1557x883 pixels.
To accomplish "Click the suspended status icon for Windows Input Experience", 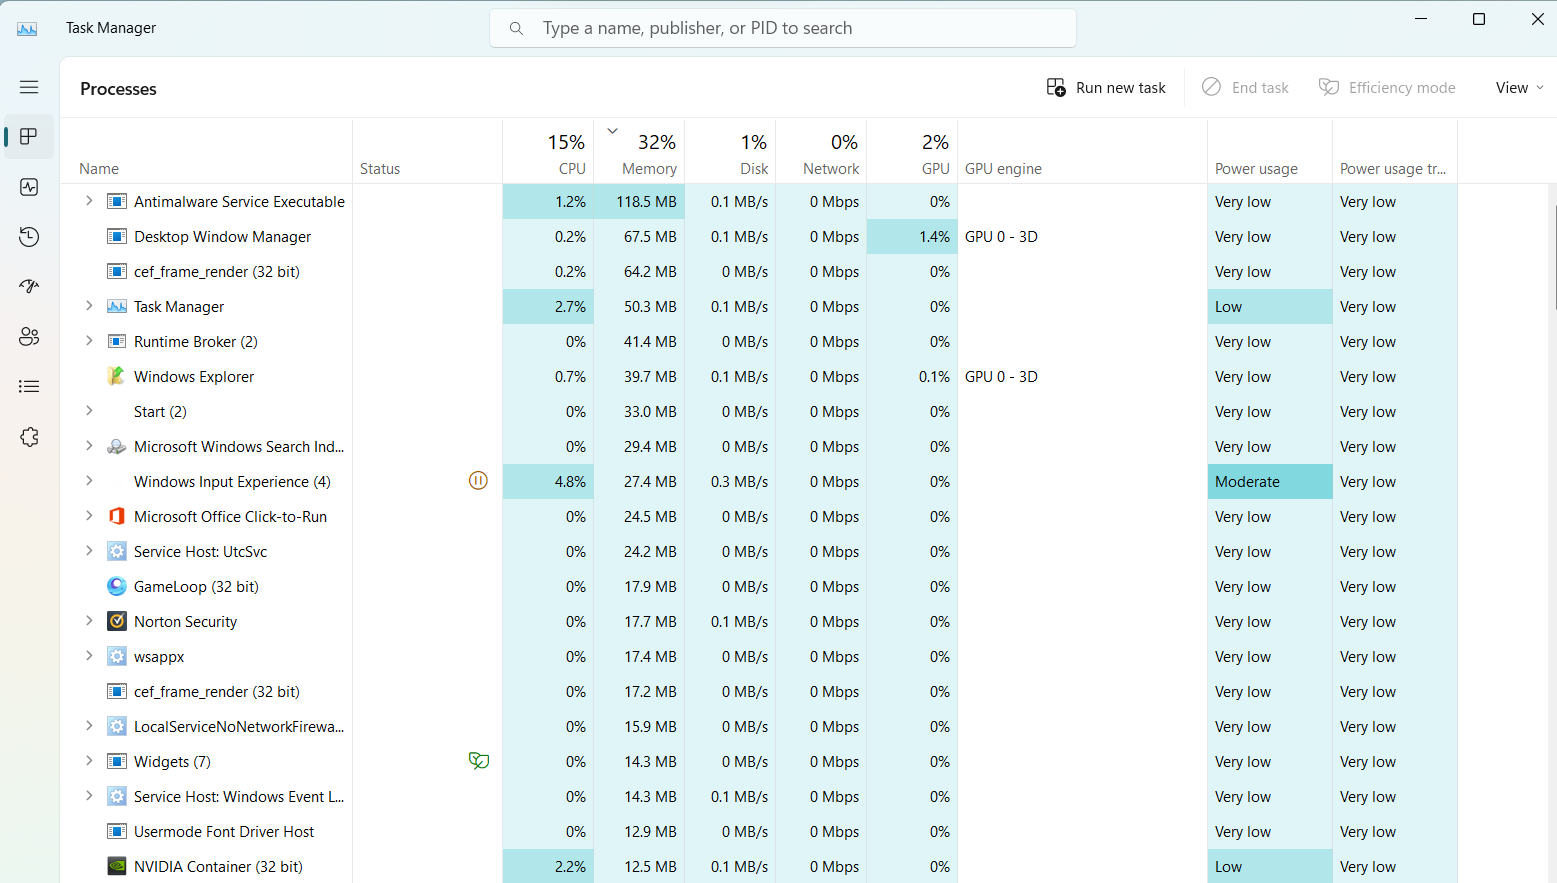I will pyautogui.click(x=478, y=481).
